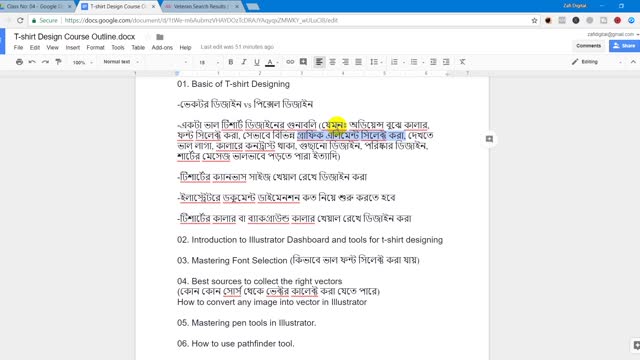This screenshot has height=360, width=640.
Task: Click the Undo arrow icon
Action: pos(32,62)
